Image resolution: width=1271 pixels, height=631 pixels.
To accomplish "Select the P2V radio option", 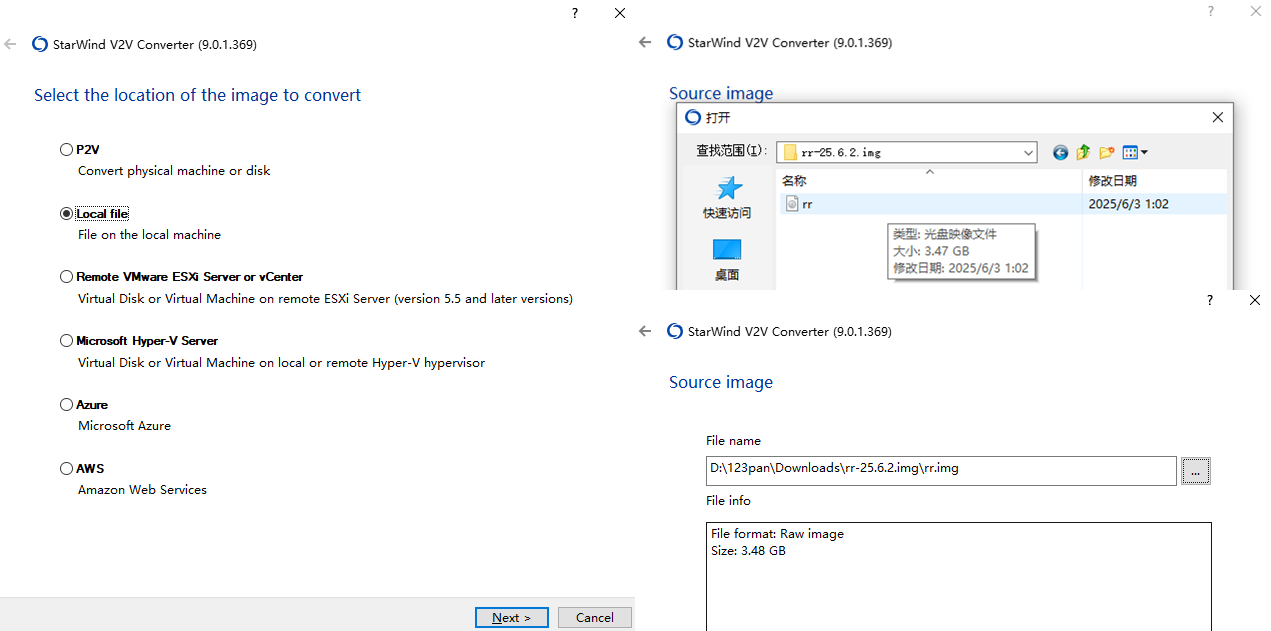I will 67,150.
